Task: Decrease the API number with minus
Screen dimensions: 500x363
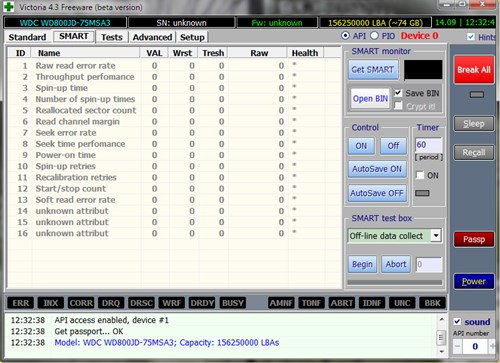Action: [457, 347]
